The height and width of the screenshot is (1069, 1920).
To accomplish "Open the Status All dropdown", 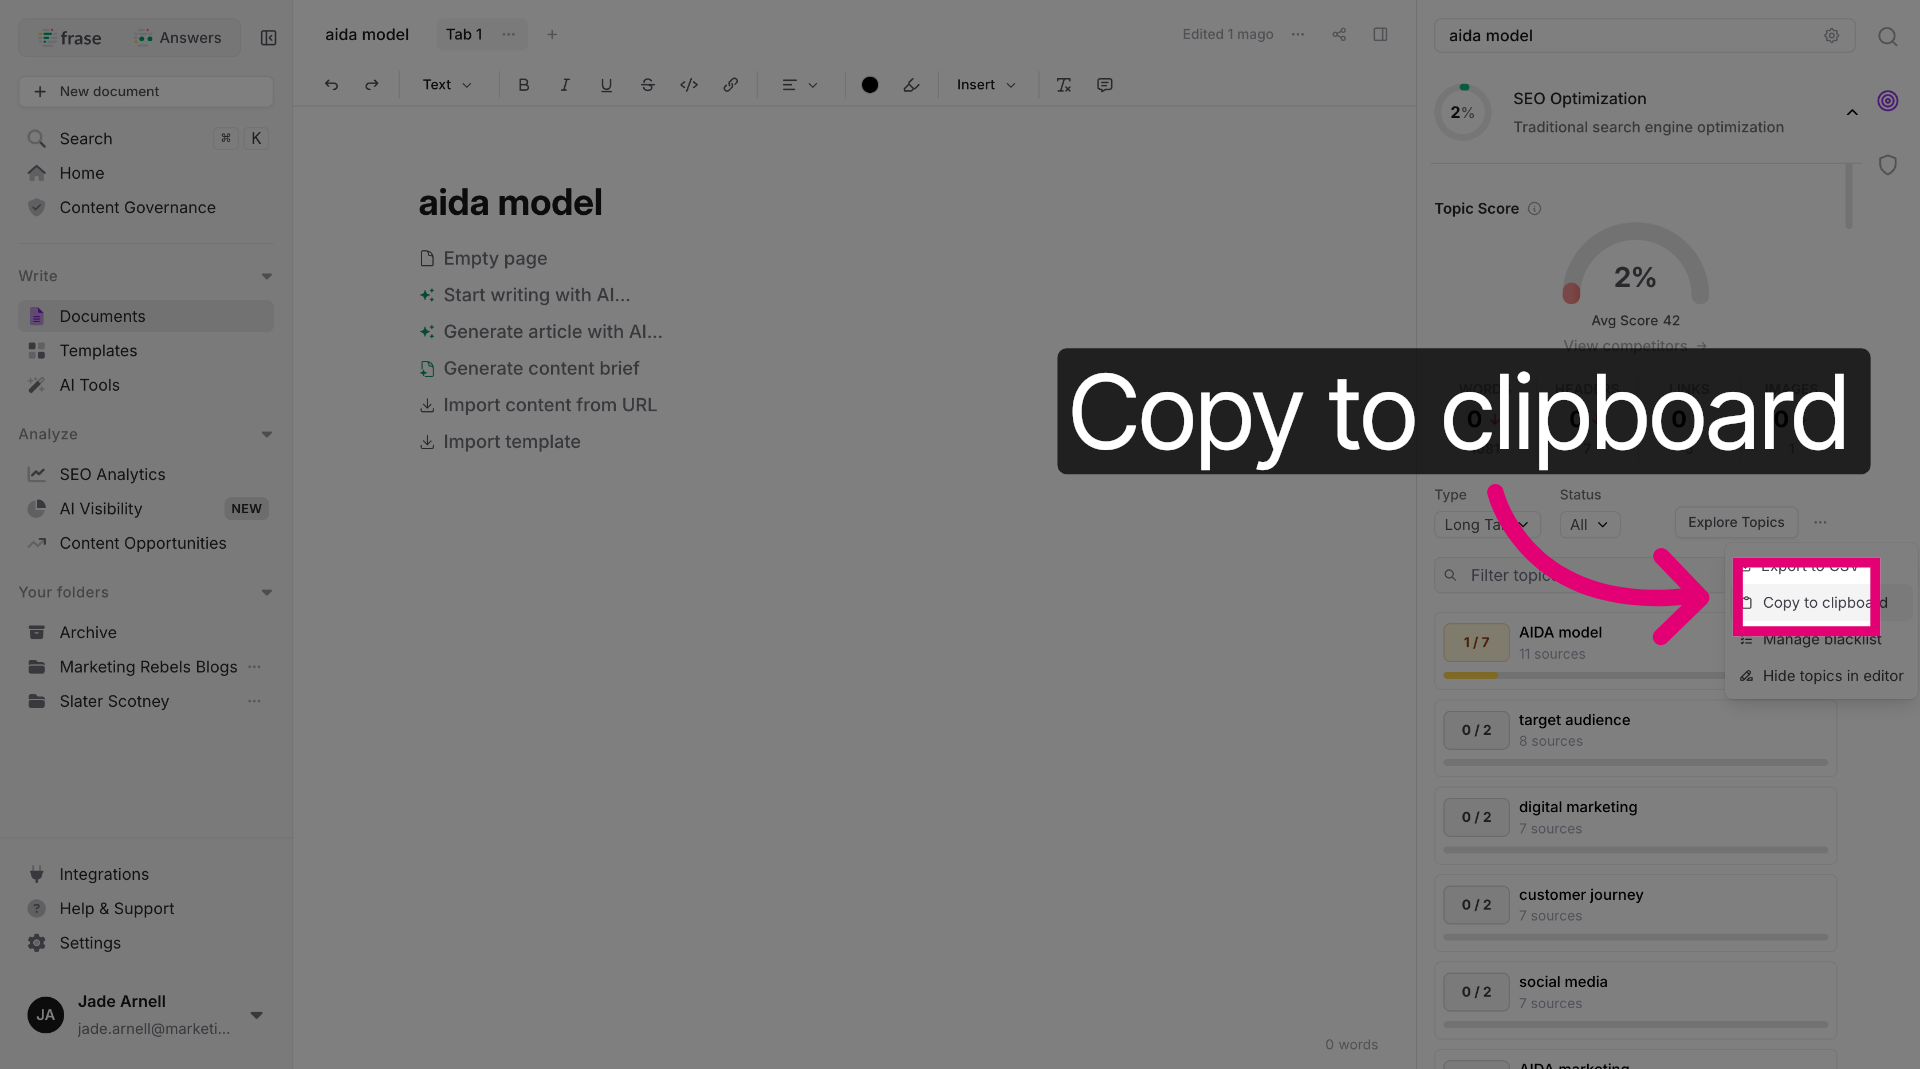I will click(1589, 525).
